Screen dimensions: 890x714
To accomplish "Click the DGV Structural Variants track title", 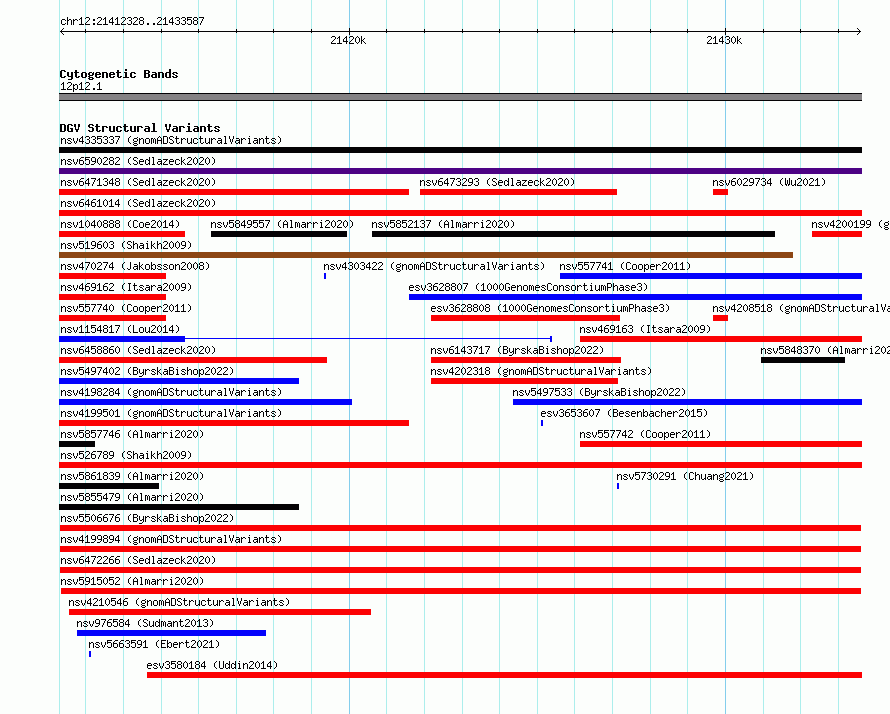I will coord(140,128).
